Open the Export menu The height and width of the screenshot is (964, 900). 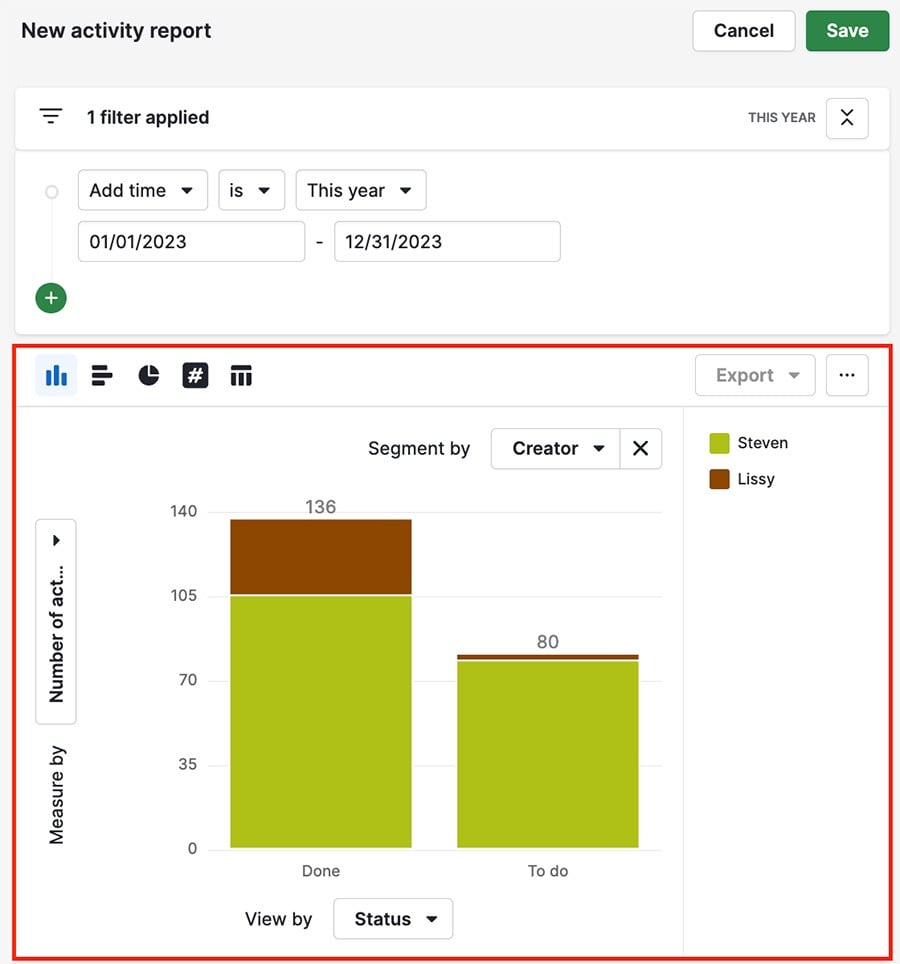pyautogui.click(x=755, y=375)
